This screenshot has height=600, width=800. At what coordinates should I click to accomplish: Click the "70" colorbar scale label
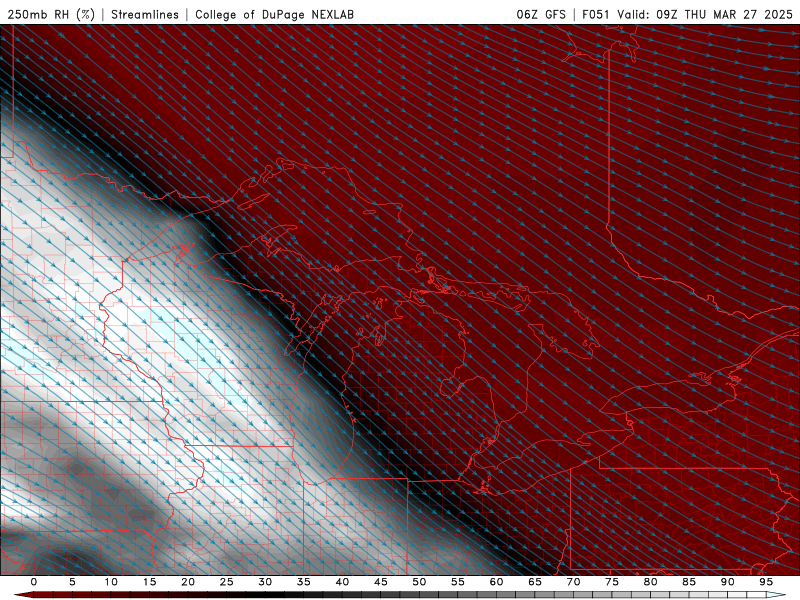(573, 582)
